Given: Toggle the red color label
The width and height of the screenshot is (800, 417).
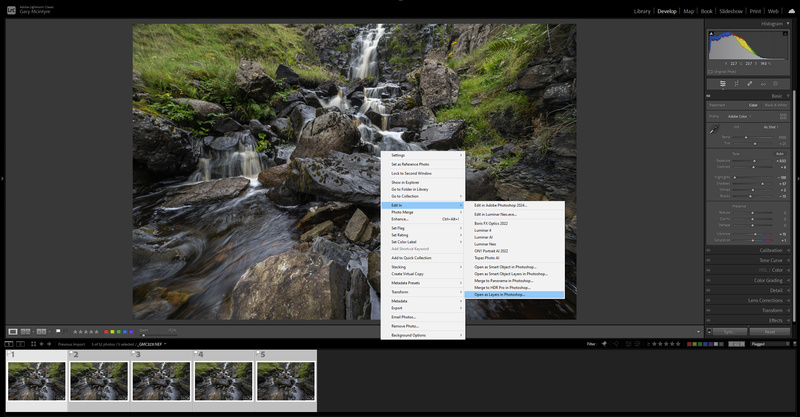Looking at the screenshot, I should coord(108,331).
